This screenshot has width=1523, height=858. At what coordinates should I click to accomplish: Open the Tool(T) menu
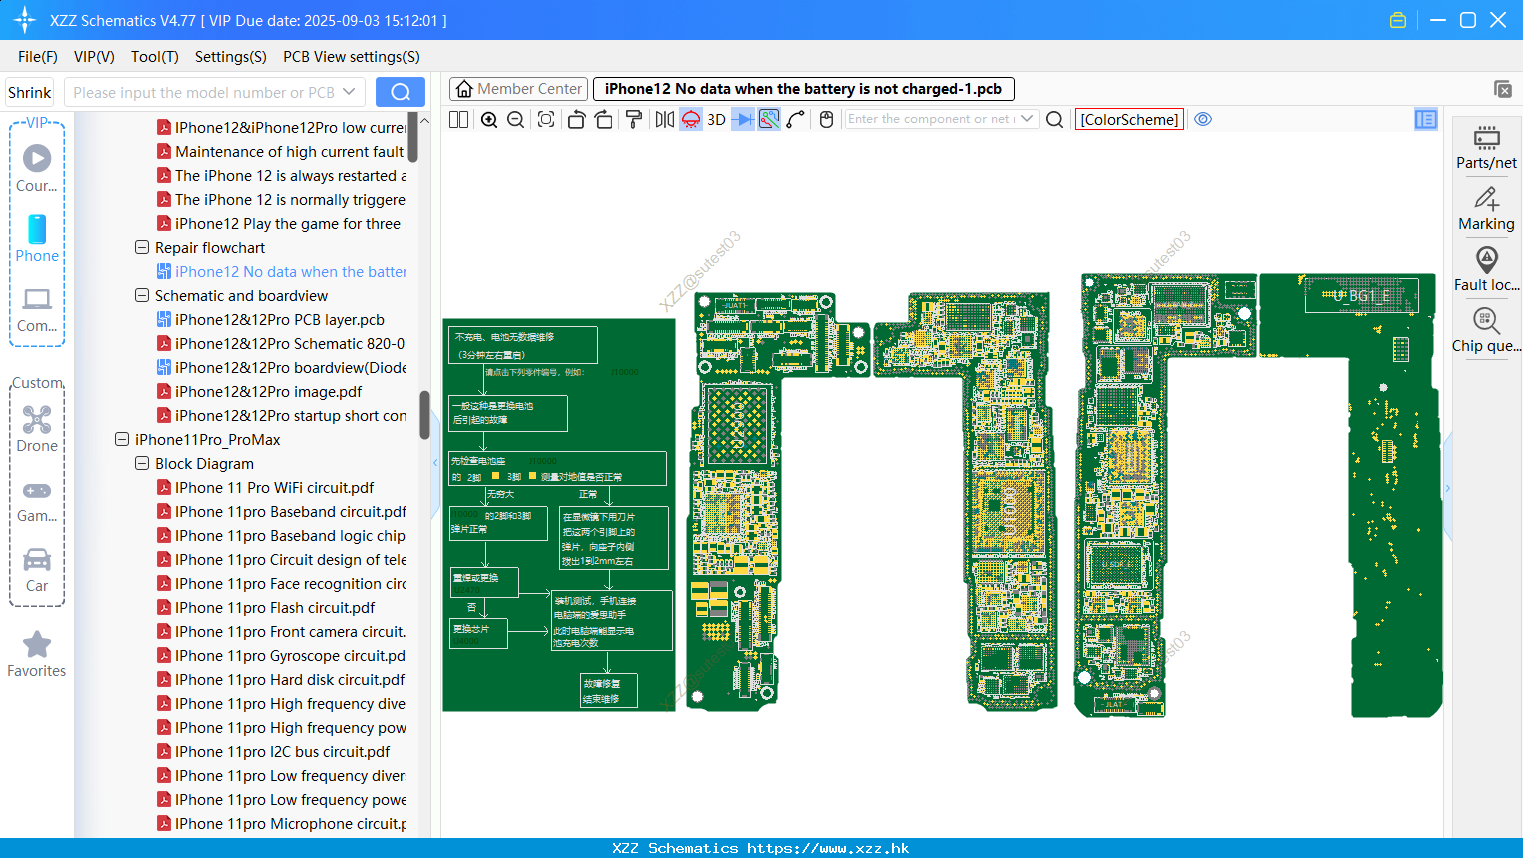(x=155, y=57)
